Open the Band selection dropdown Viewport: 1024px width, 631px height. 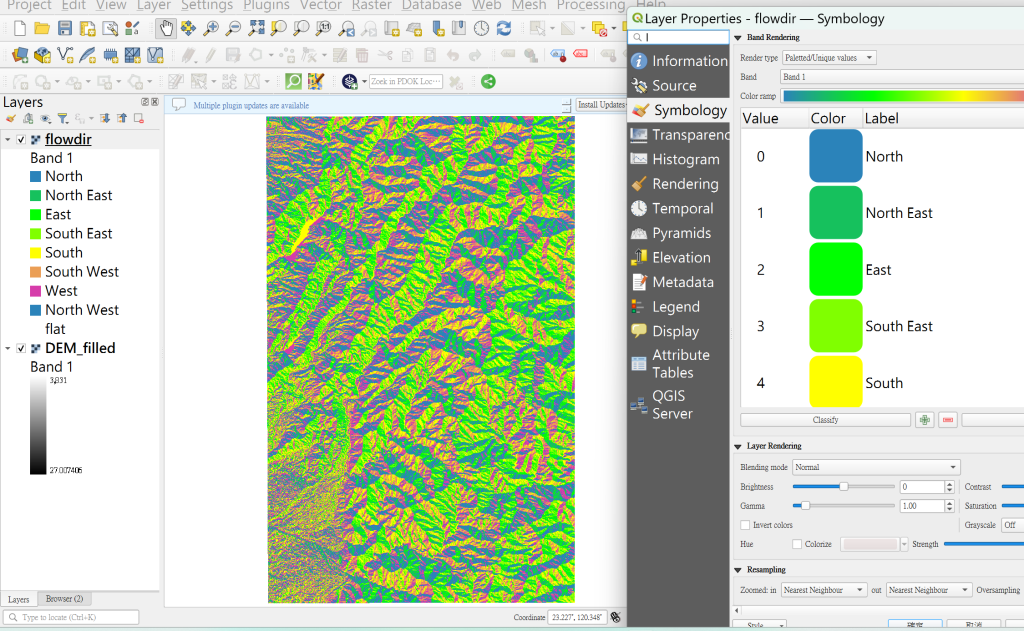903,77
